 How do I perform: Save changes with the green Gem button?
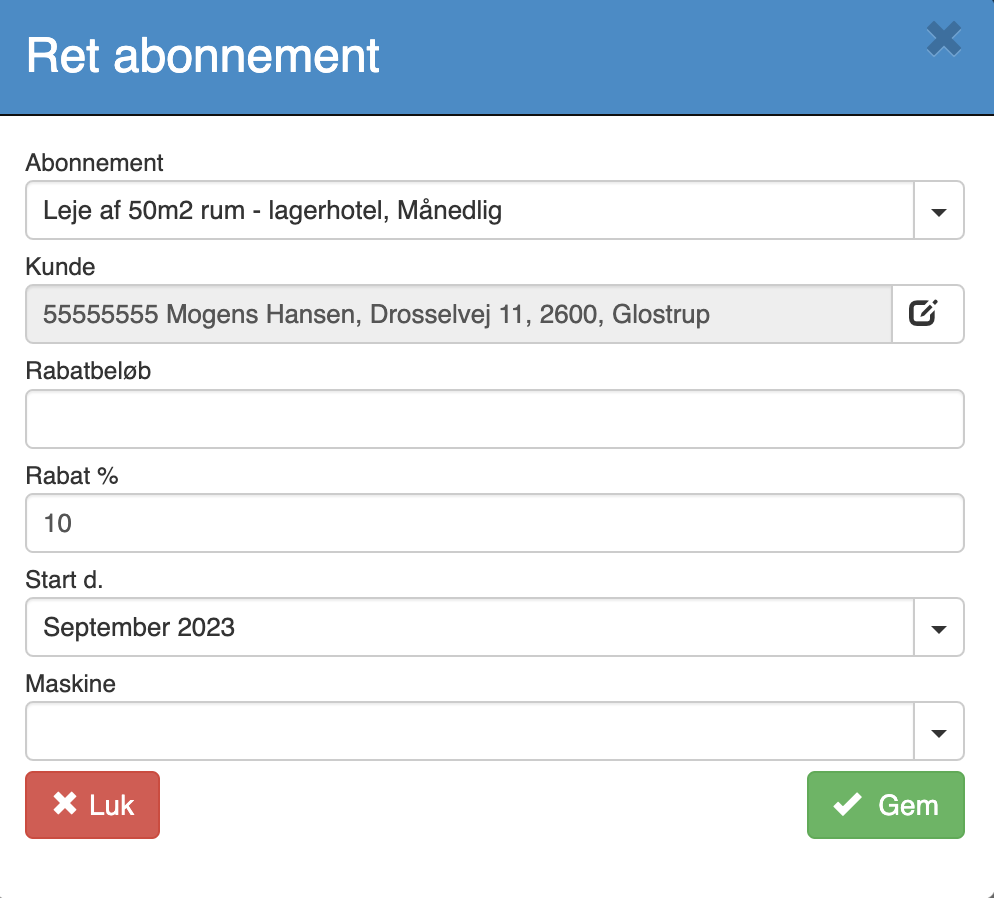886,805
